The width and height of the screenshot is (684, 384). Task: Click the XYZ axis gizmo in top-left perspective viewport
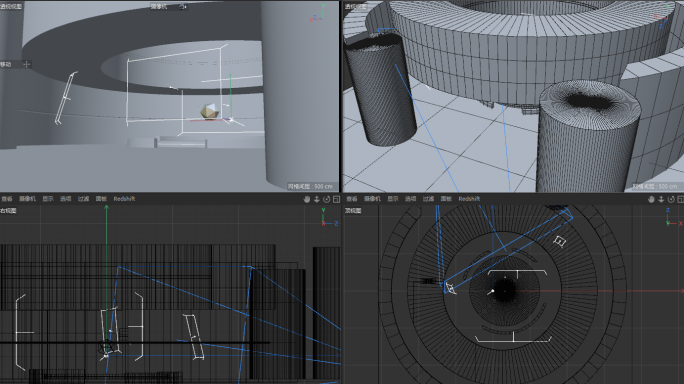pos(318,13)
